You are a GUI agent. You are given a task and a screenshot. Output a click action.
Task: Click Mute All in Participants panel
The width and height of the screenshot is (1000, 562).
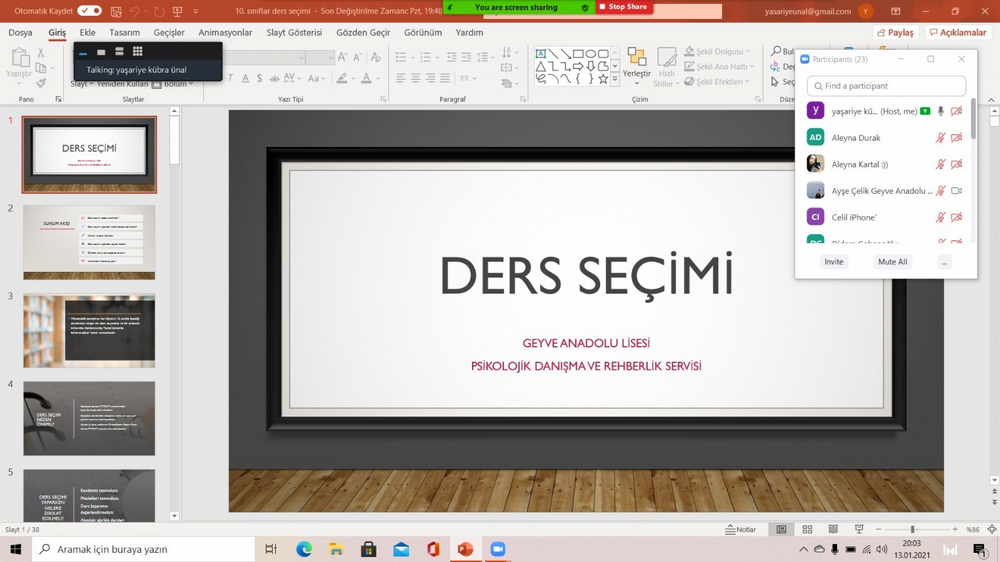point(892,262)
